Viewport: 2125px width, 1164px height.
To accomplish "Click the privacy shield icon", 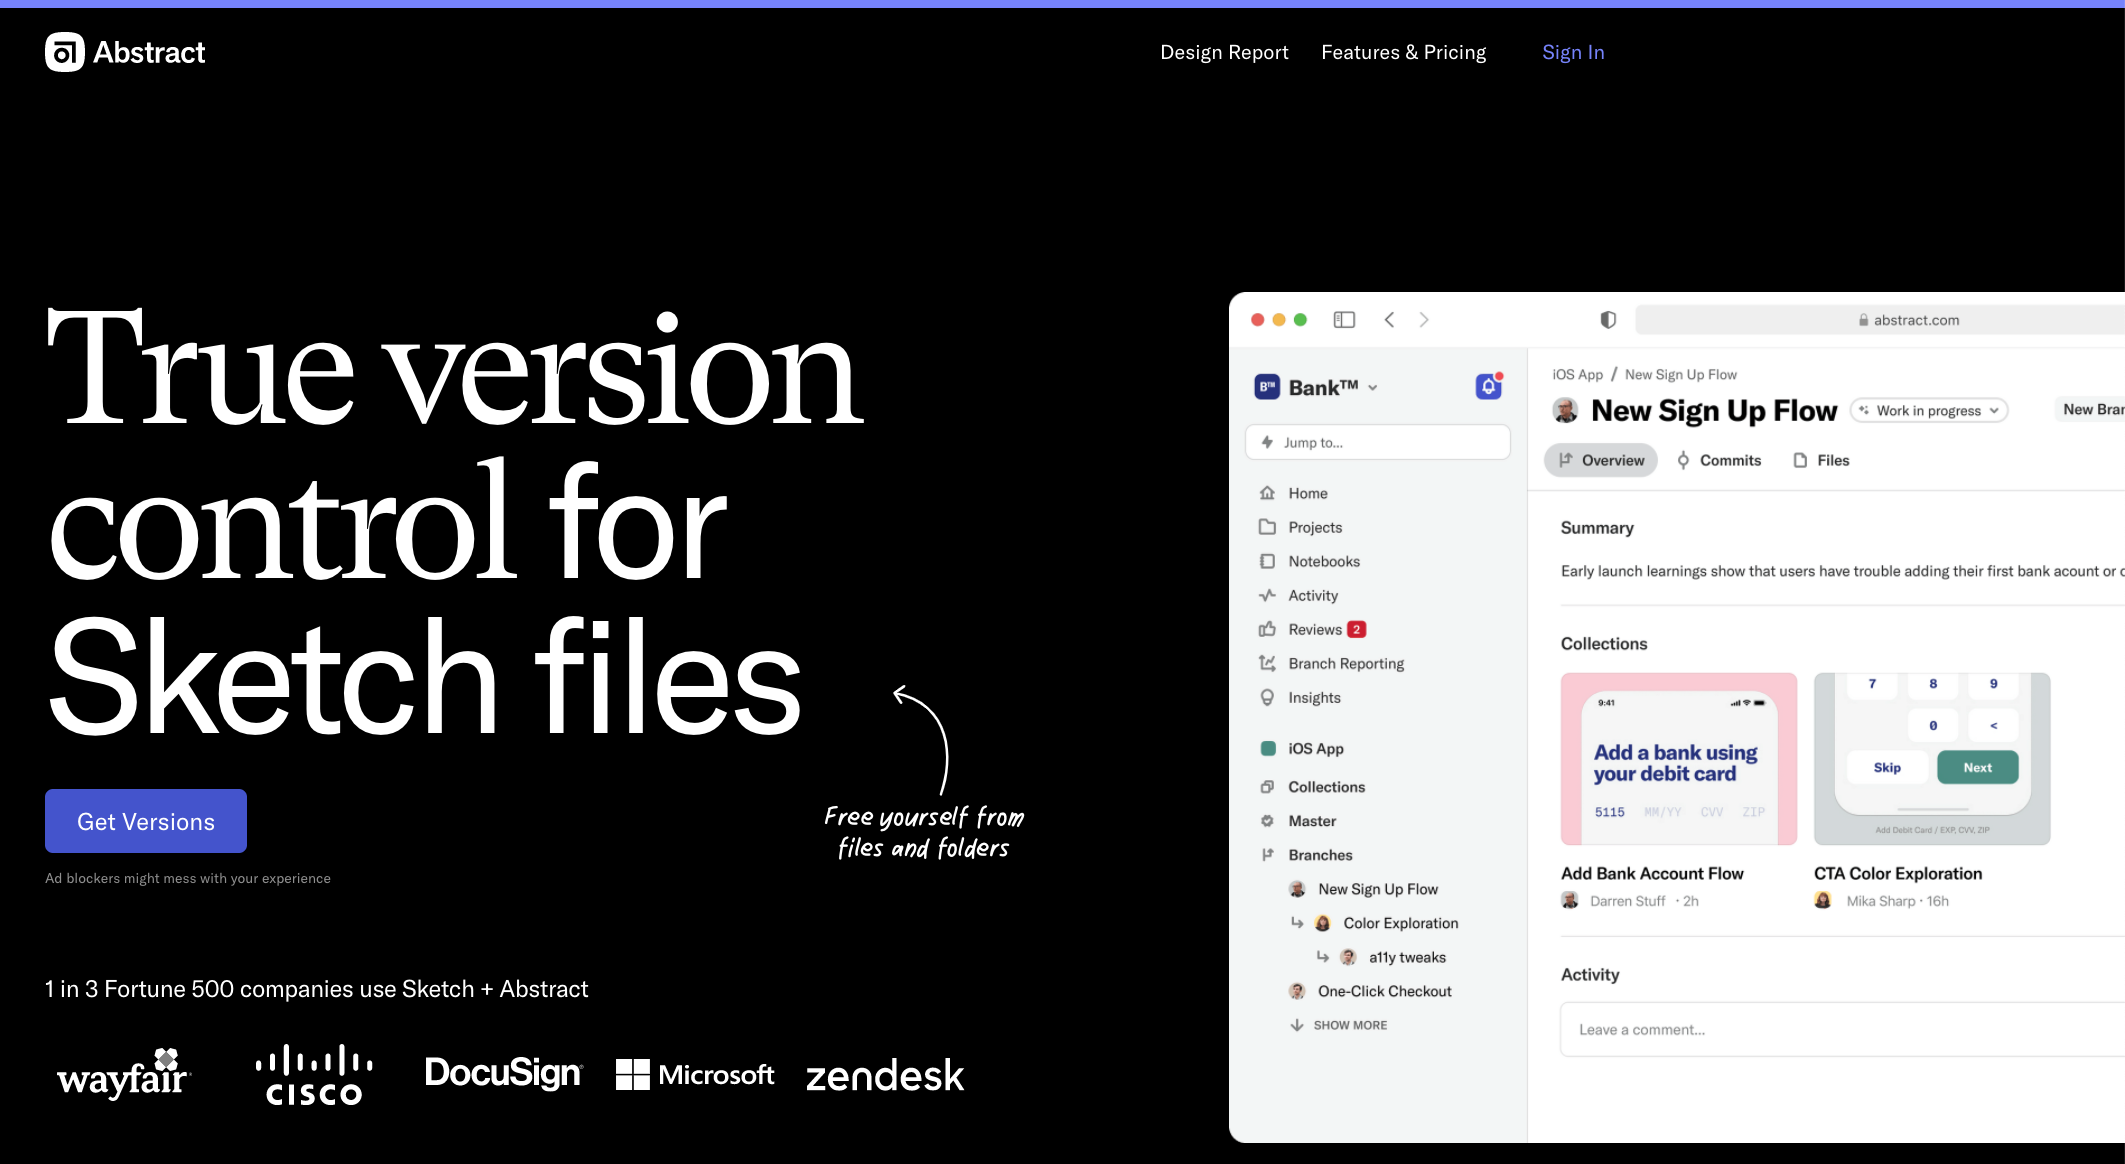I will 1608,320.
